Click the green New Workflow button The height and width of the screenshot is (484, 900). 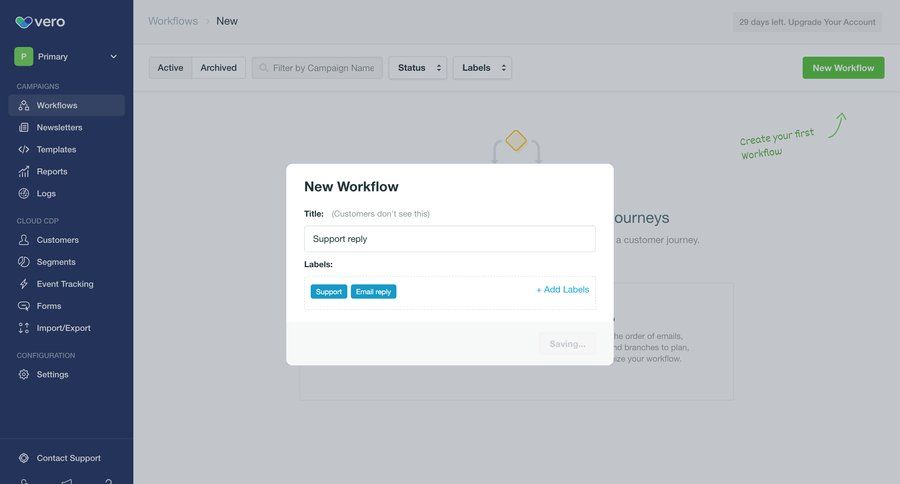click(x=843, y=68)
